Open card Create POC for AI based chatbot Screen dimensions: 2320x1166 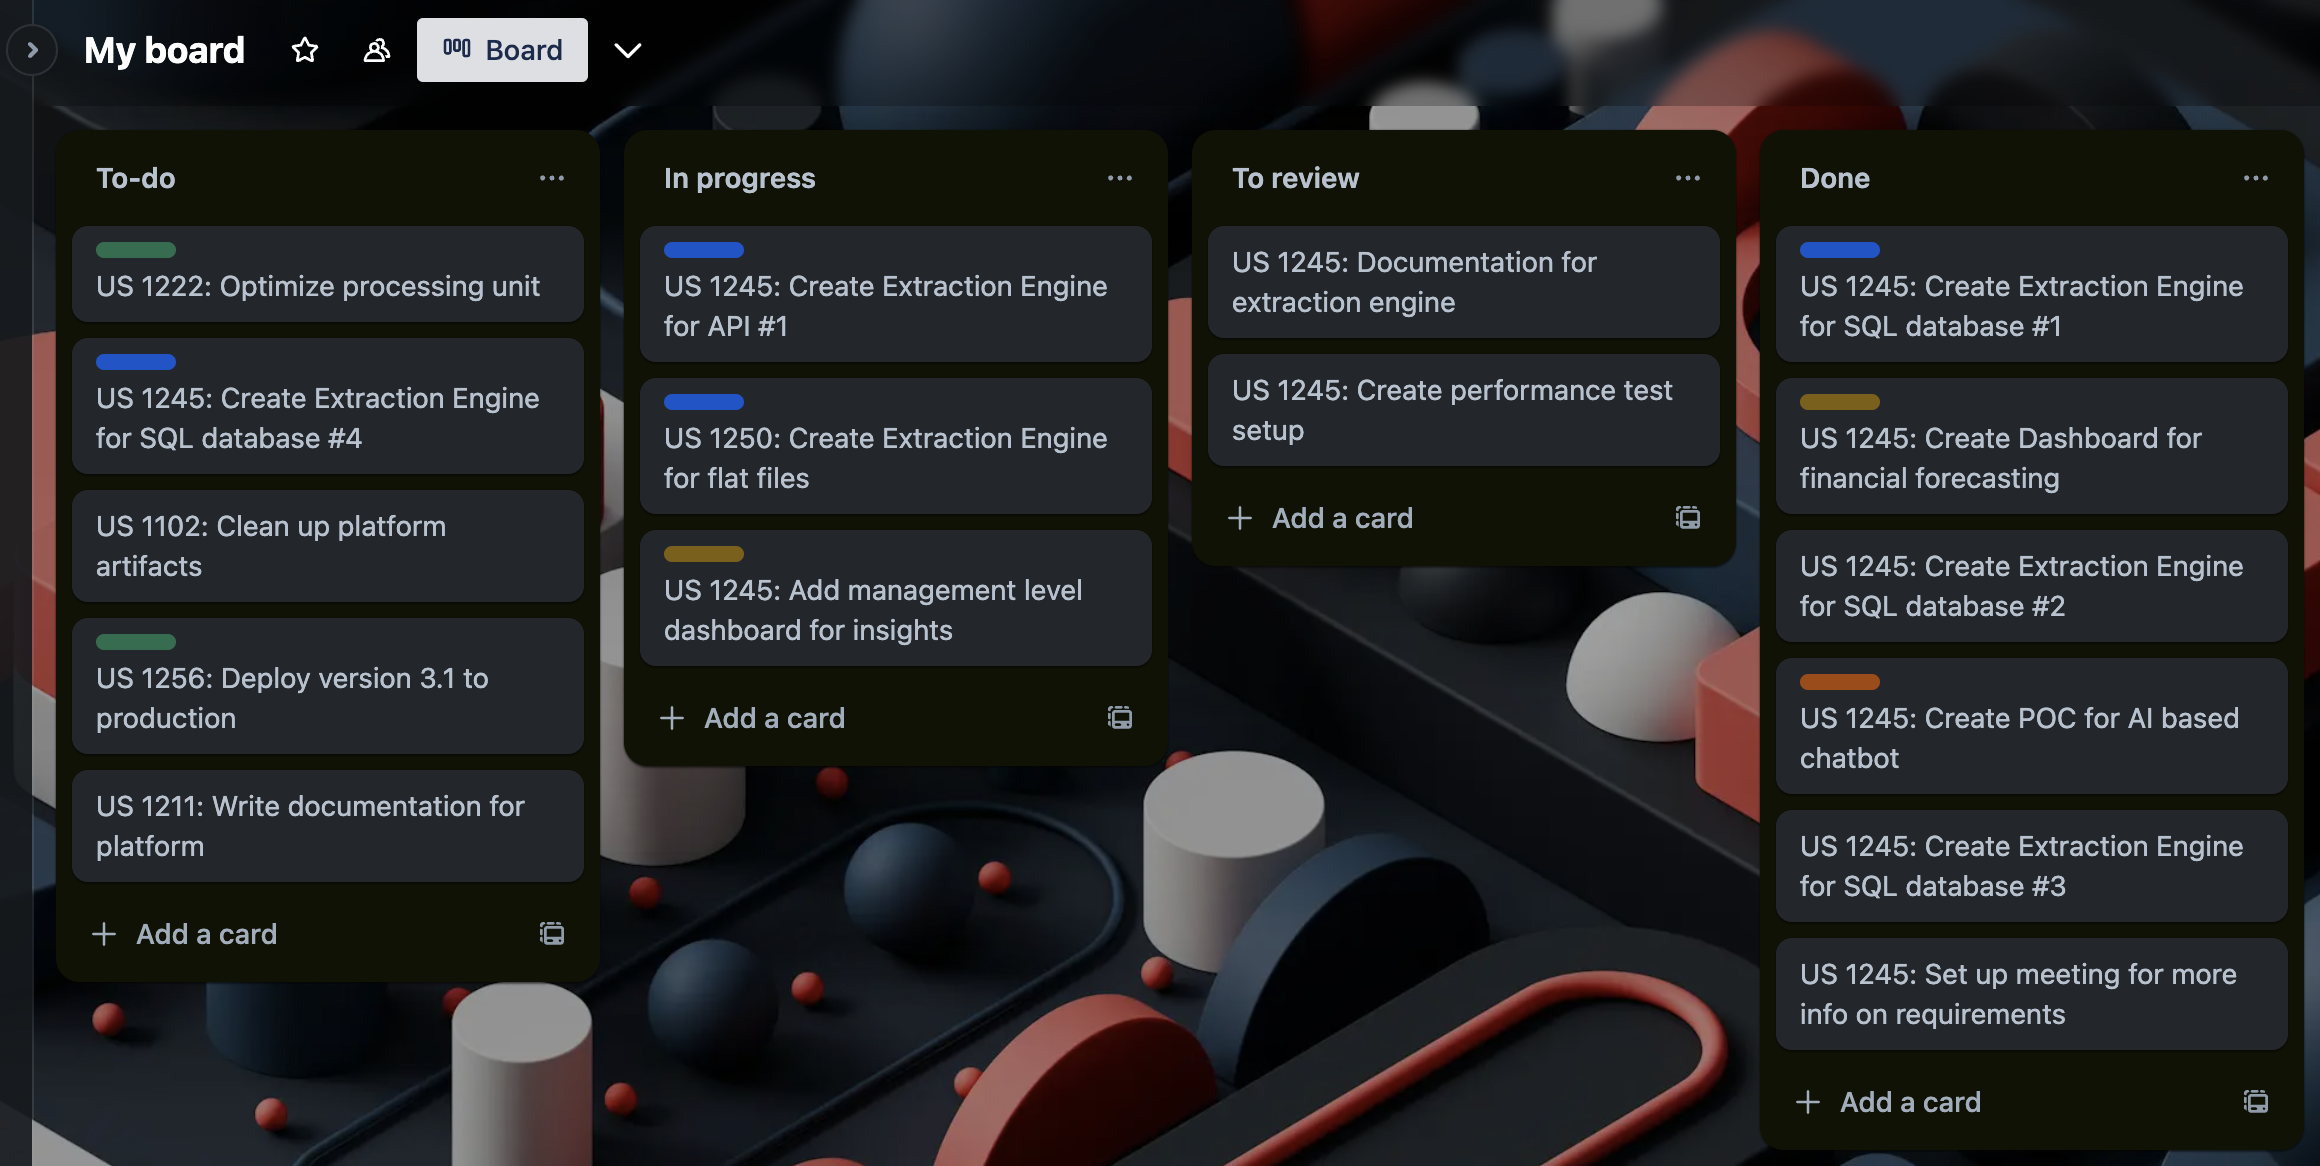(2032, 726)
